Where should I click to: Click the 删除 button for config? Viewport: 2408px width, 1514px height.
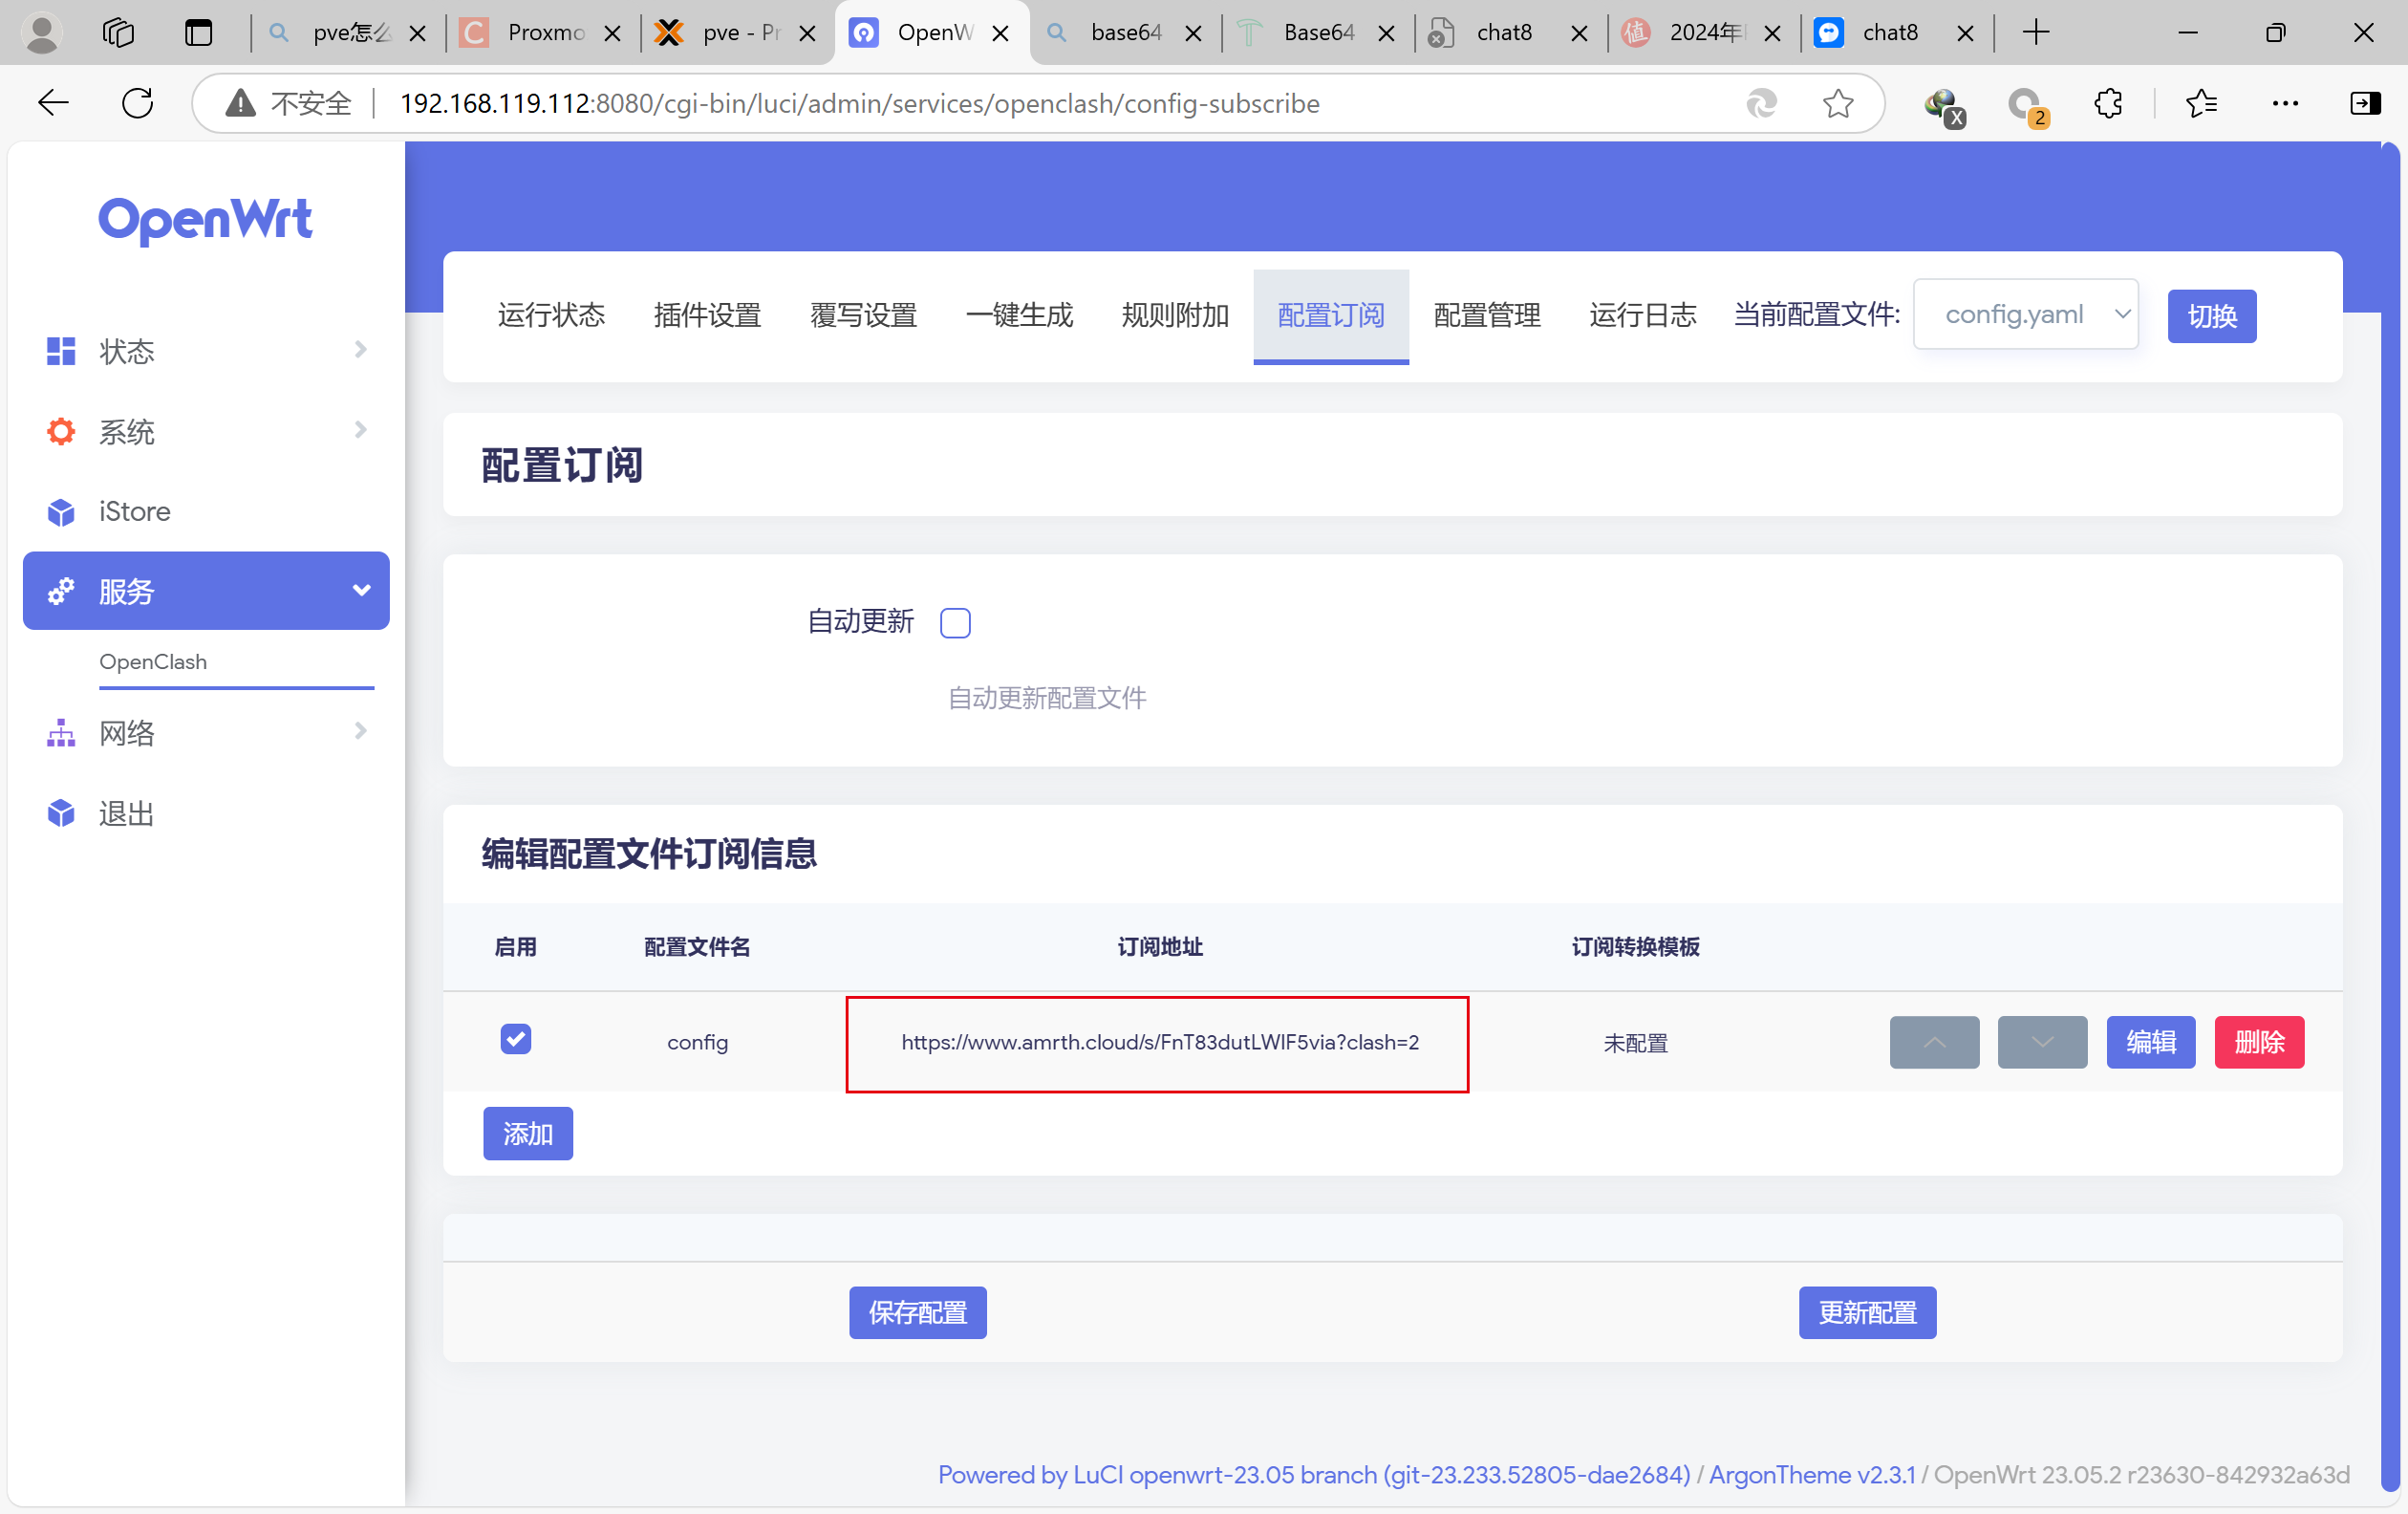click(x=2259, y=1042)
